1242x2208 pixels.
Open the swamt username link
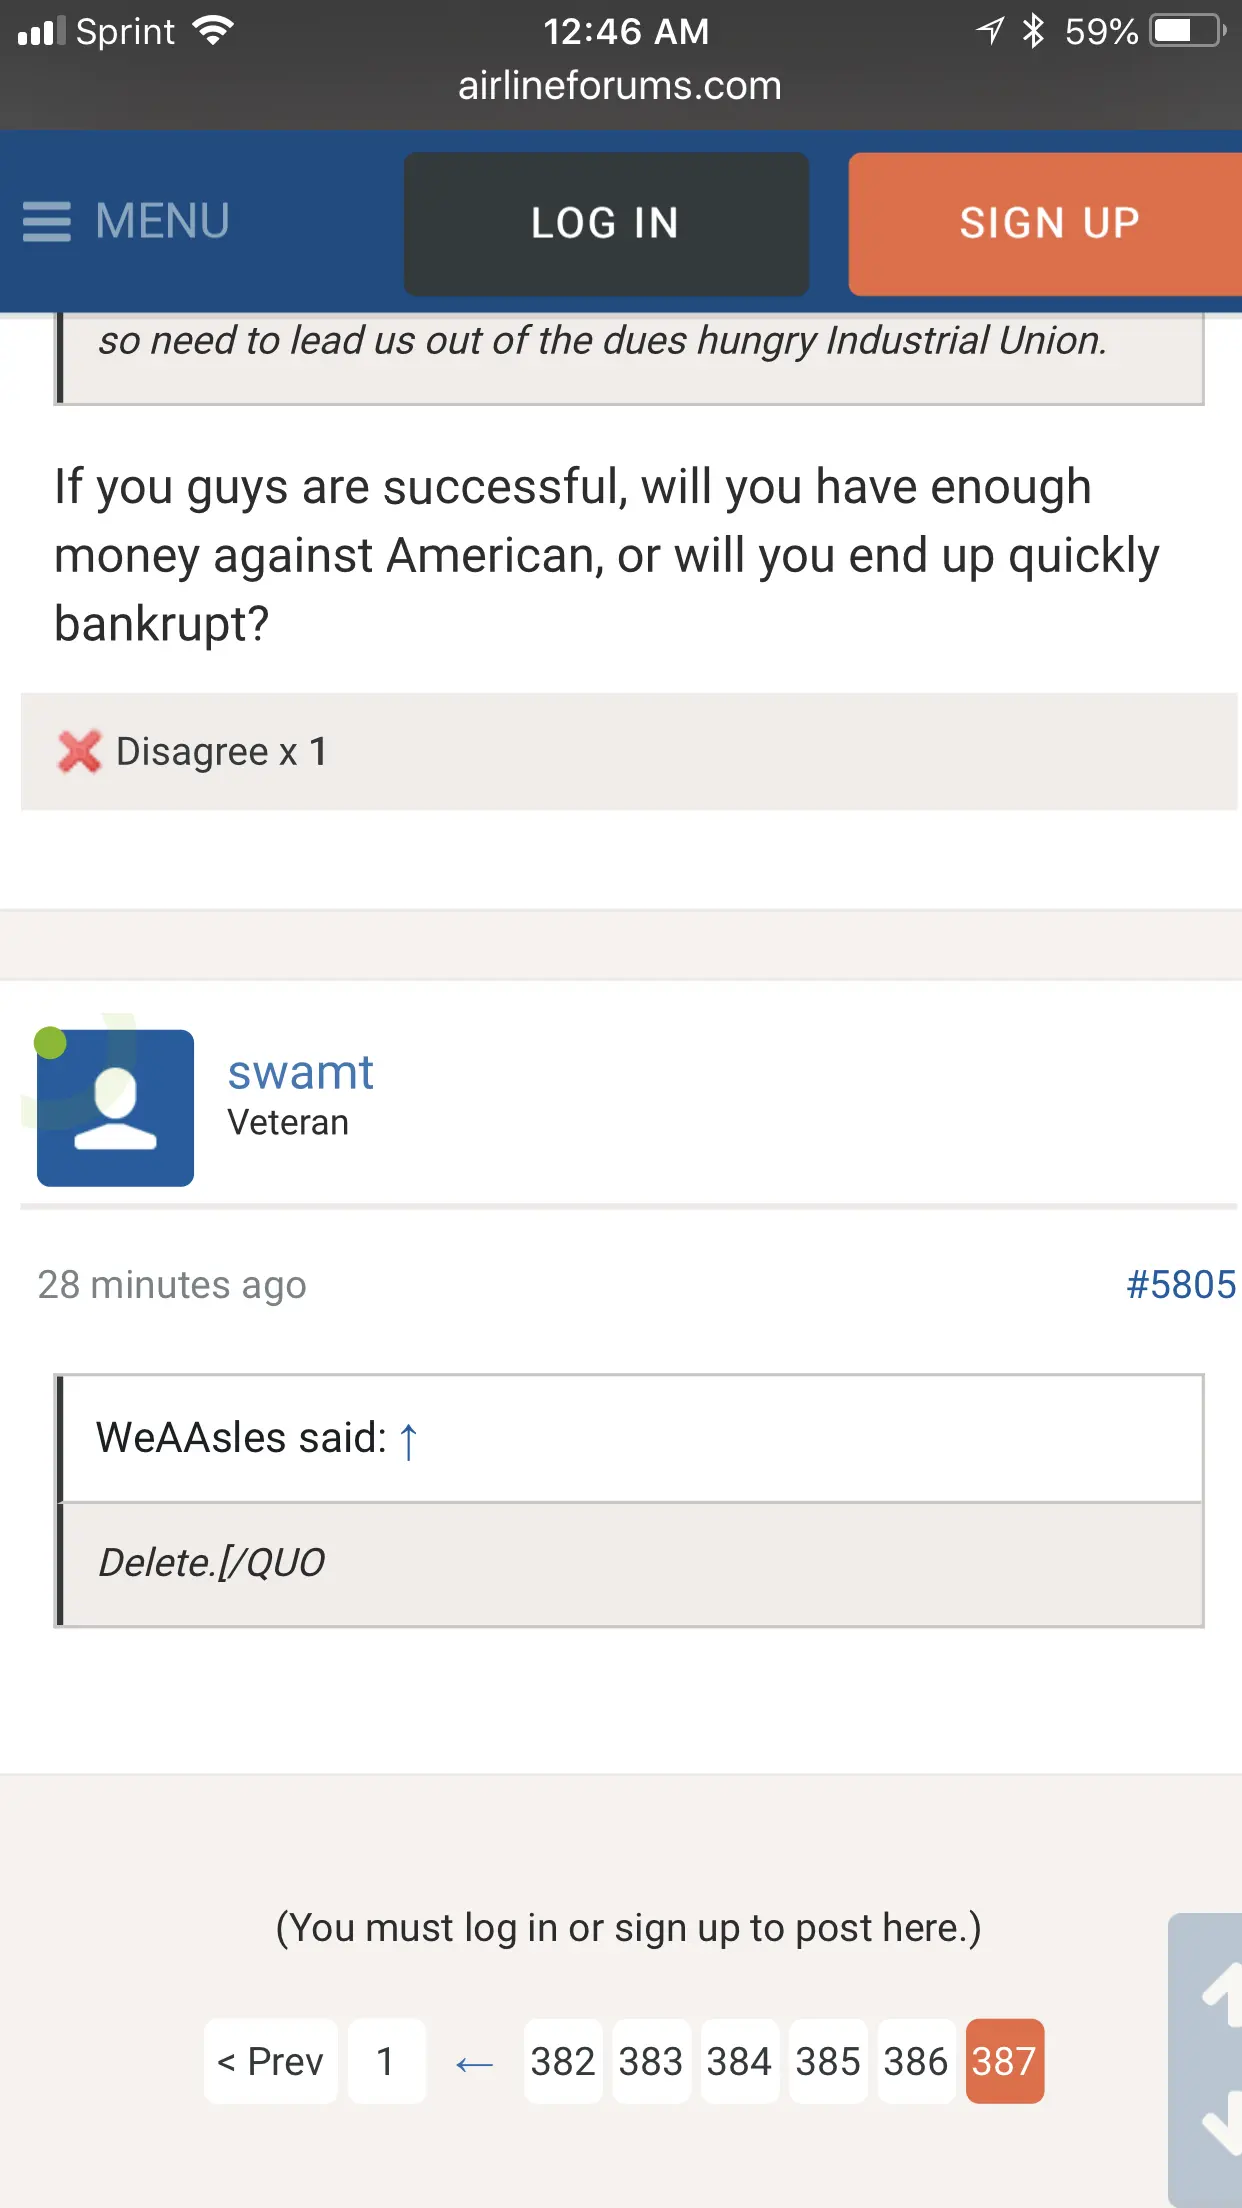pyautogui.click(x=300, y=1073)
